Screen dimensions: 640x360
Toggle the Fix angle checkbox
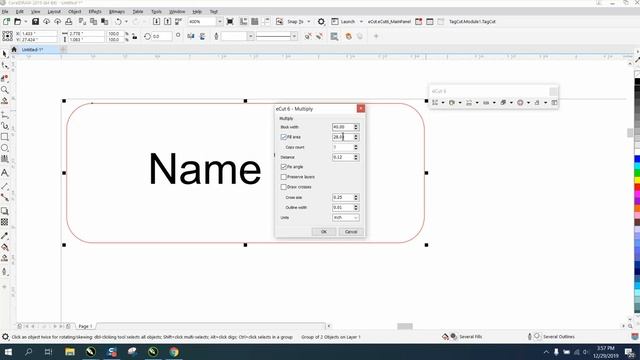click(x=284, y=167)
